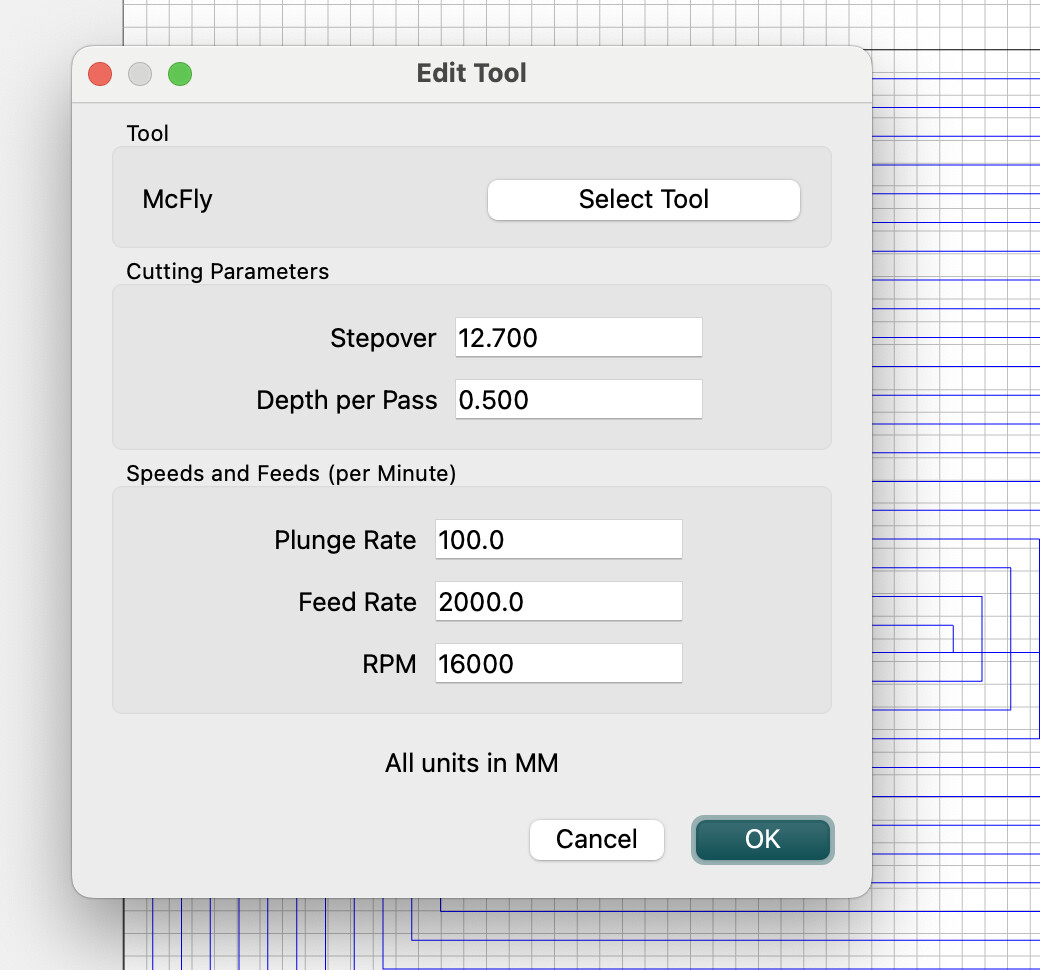Click the Plunge Rate label
This screenshot has height=970, width=1040.
click(345, 541)
